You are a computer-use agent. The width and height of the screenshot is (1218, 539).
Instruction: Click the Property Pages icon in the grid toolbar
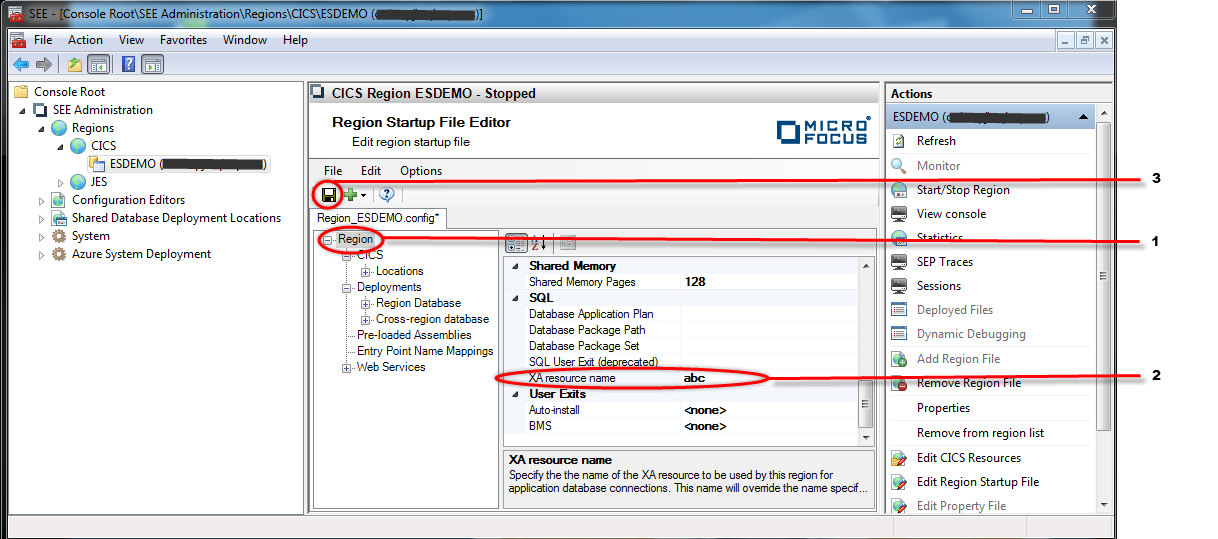(566, 243)
